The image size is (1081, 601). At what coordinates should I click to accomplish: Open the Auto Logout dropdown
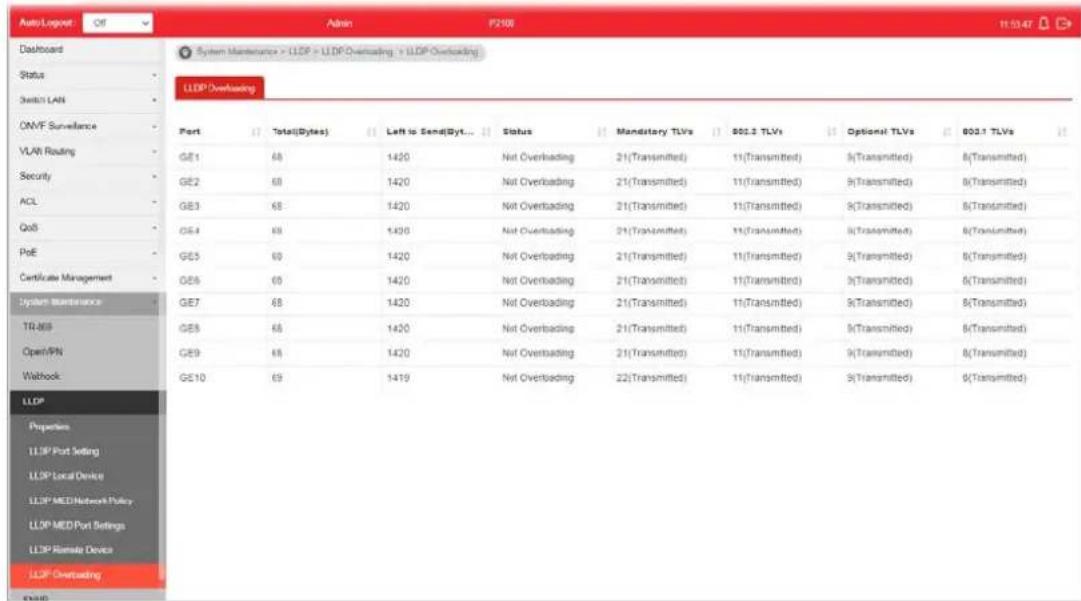pos(118,23)
